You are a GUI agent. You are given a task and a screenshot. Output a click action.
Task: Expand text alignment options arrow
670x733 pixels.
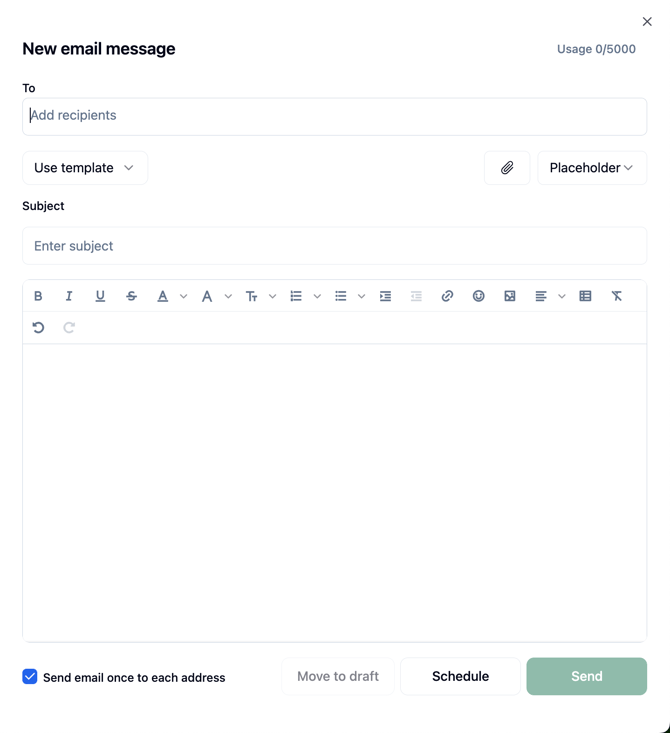[x=562, y=296]
